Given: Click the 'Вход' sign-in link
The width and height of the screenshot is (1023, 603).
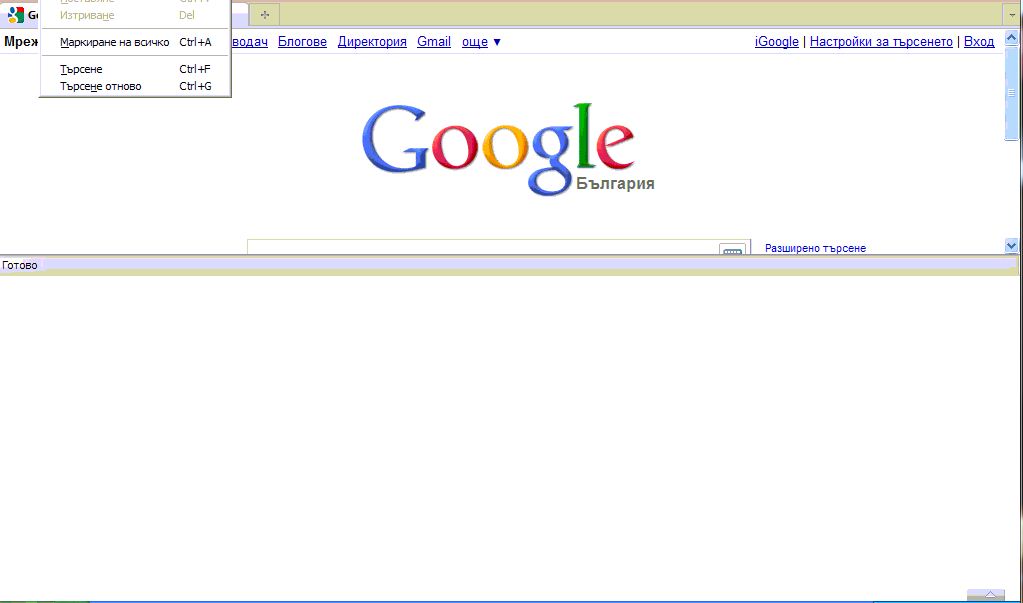Looking at the screenshot, I should (x=979, y=42).
